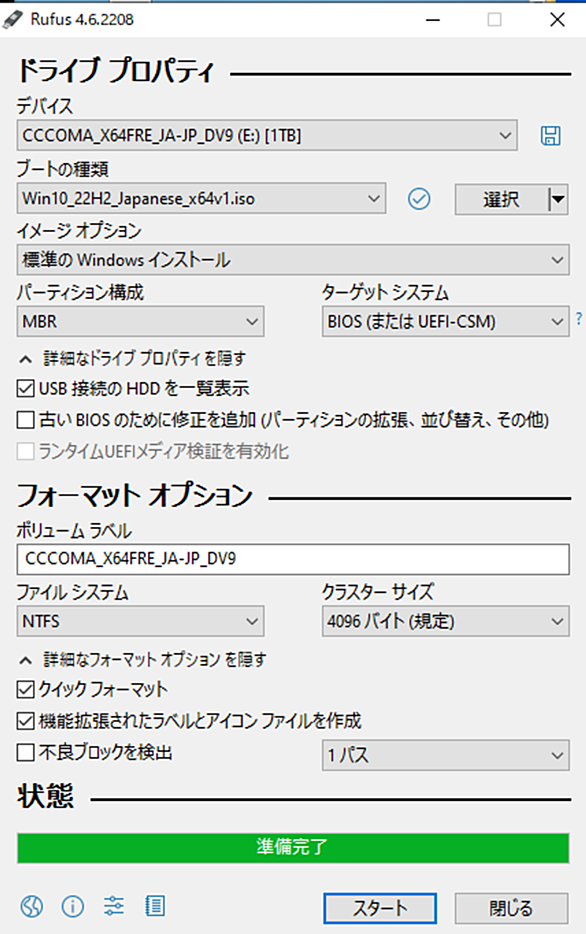The height and width of the screenshot is (934, 586).
Task: Click the フォーマット オプション heading
Action: [x=135, y=495]
